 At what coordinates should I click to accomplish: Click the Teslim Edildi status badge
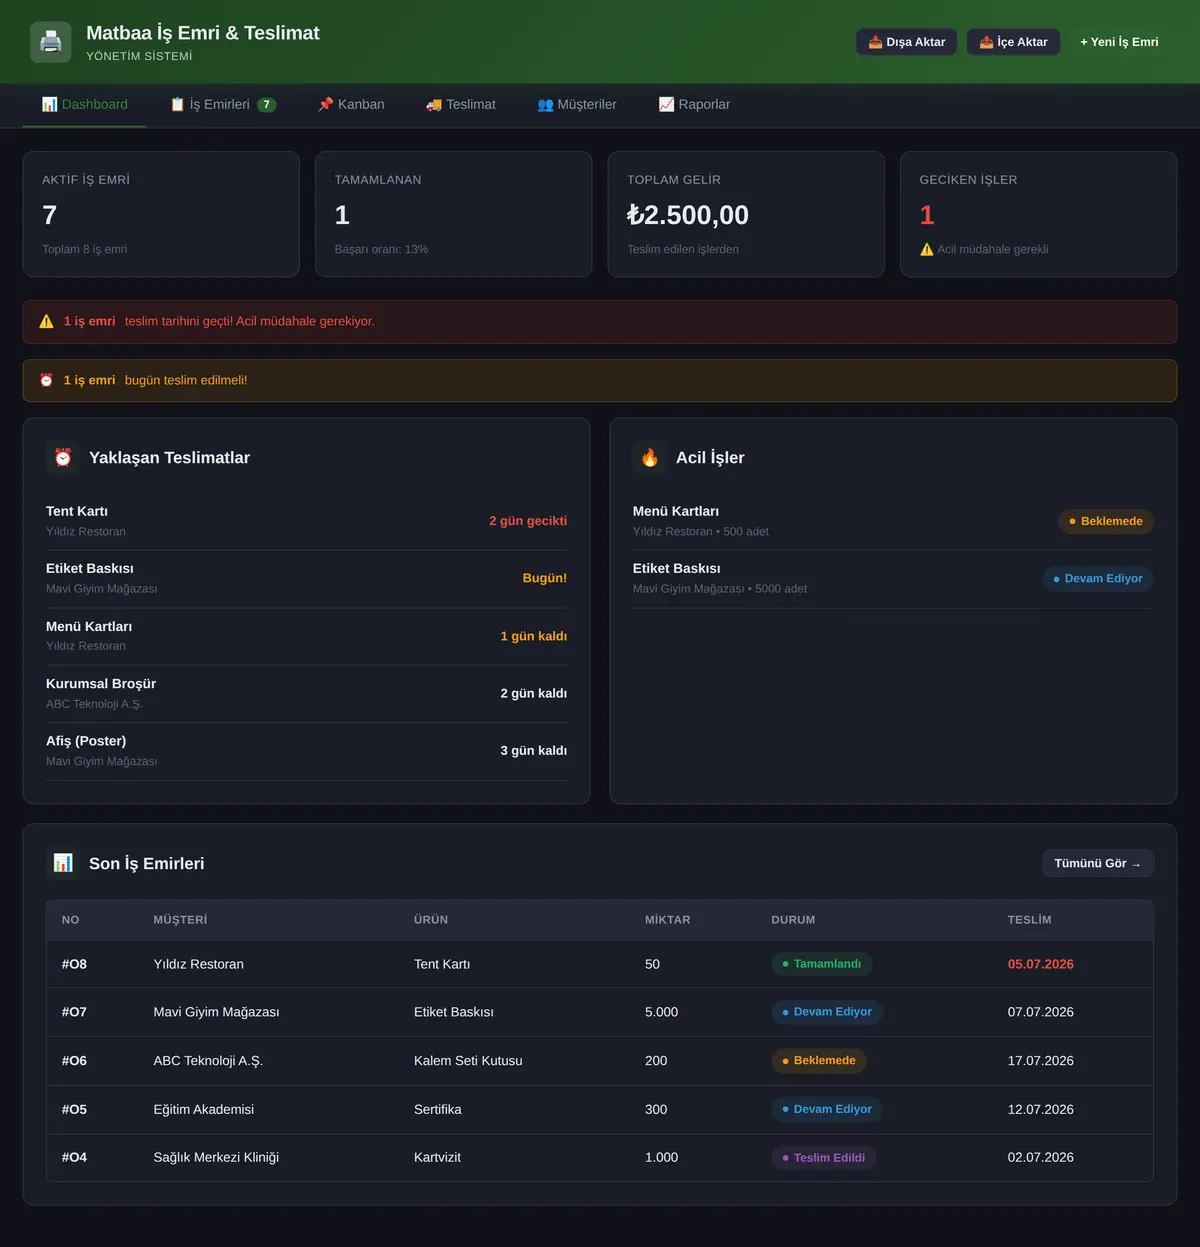pyautogui.click(x=824, y=1158)
